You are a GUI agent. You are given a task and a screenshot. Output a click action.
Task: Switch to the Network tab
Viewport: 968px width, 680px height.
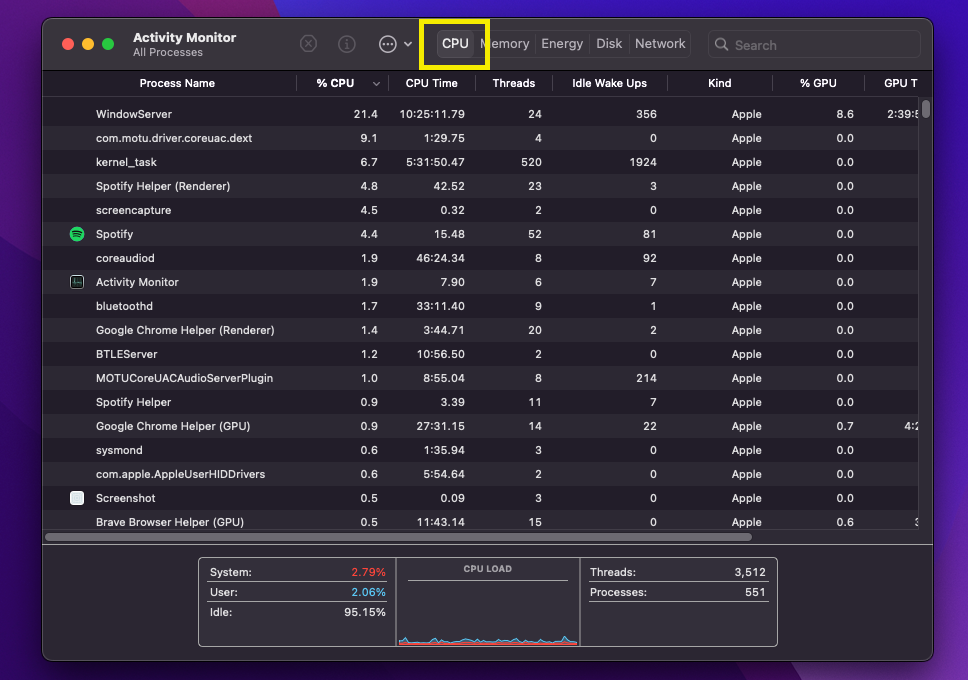(x=660, y=44)
